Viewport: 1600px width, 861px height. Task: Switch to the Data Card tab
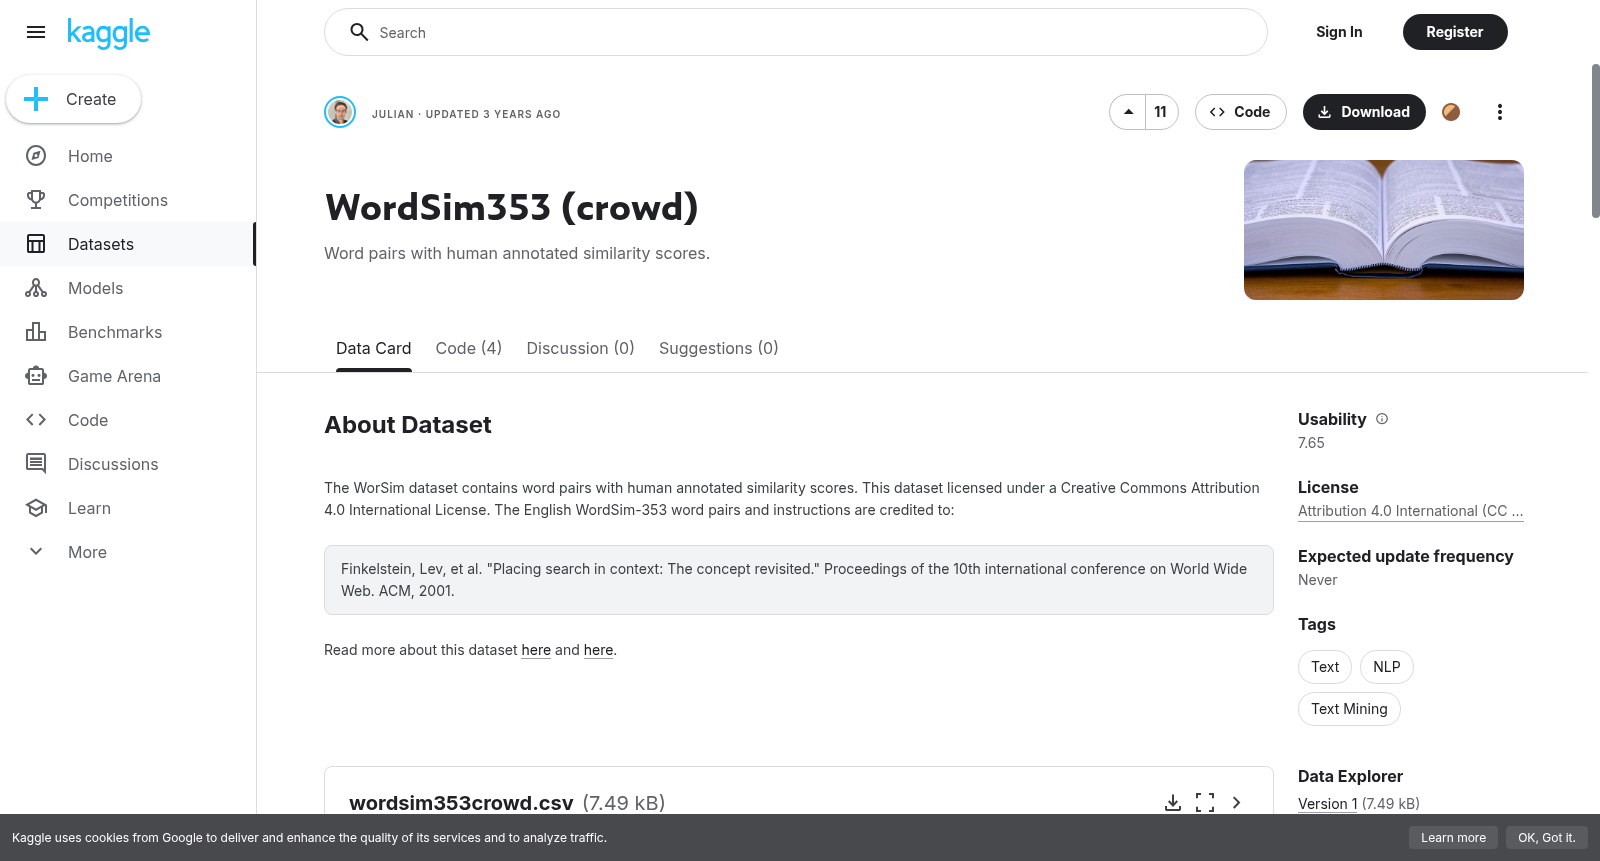click(374, 348)
